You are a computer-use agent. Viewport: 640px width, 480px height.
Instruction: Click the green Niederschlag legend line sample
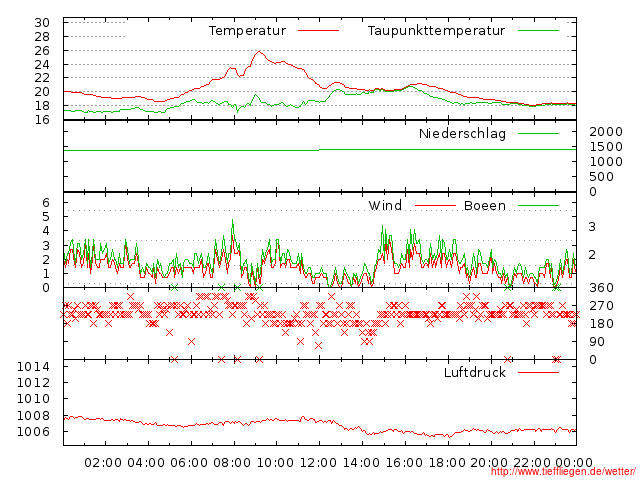coord(538,133)
